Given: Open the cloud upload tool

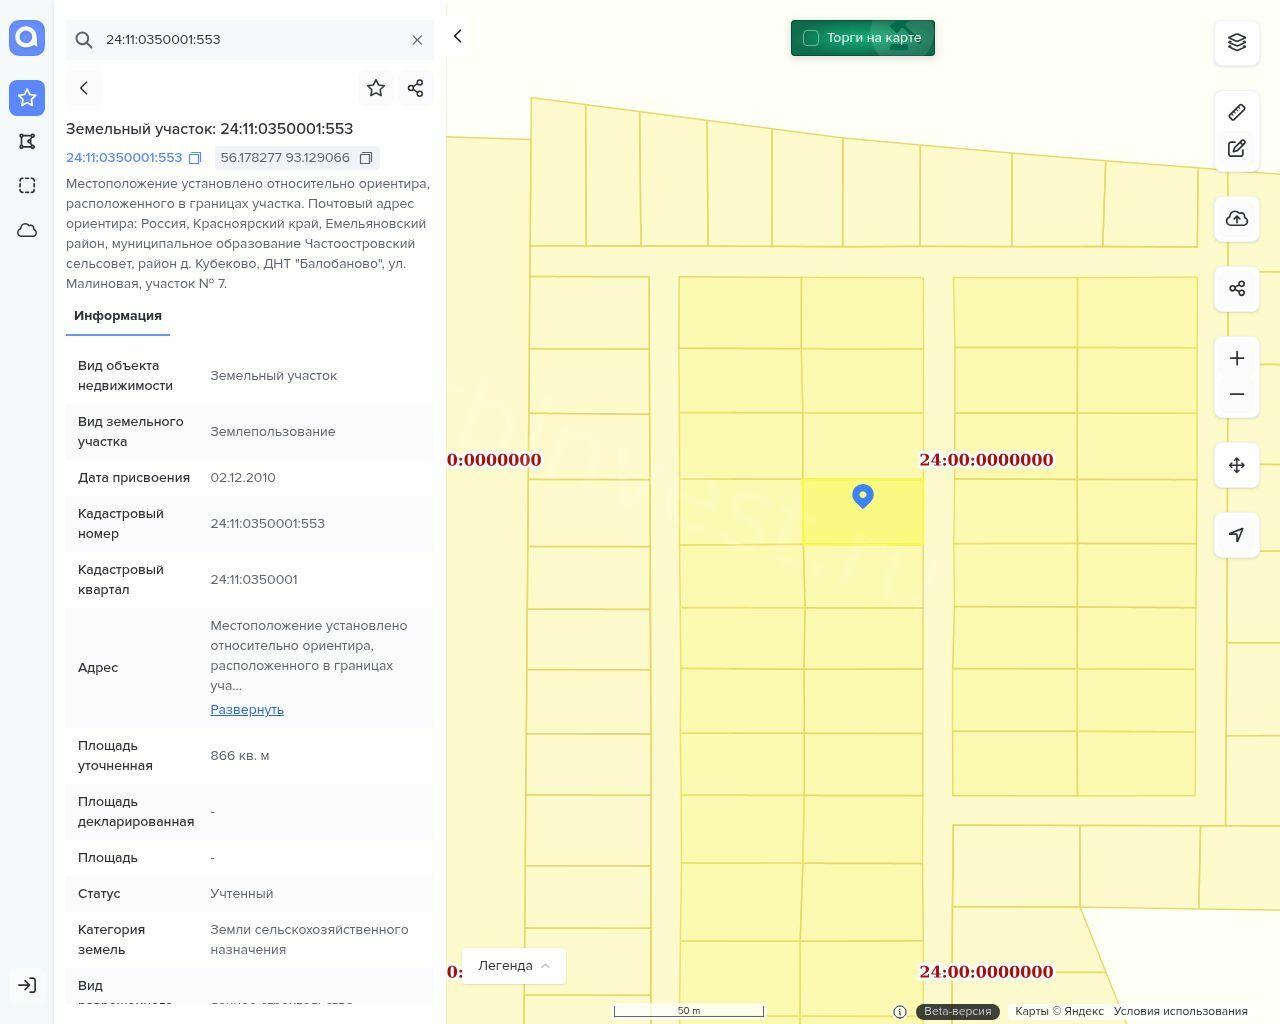Looking at the screenshot, I should [1237, 219].
